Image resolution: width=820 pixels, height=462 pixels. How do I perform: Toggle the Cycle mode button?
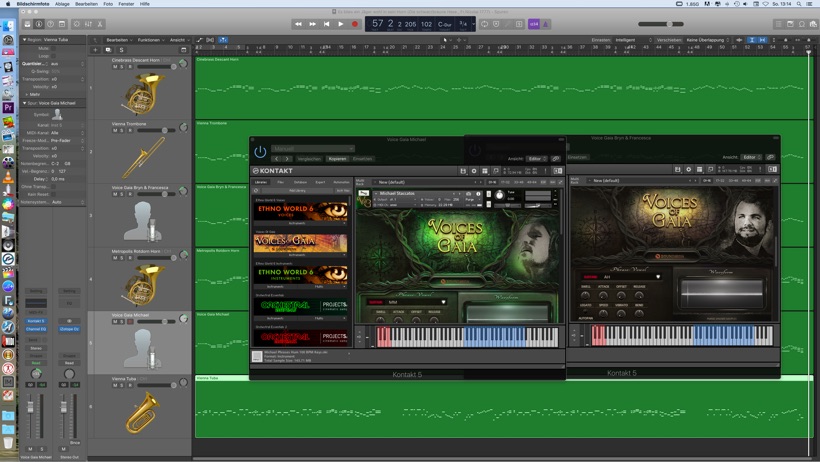coord(485,24)
